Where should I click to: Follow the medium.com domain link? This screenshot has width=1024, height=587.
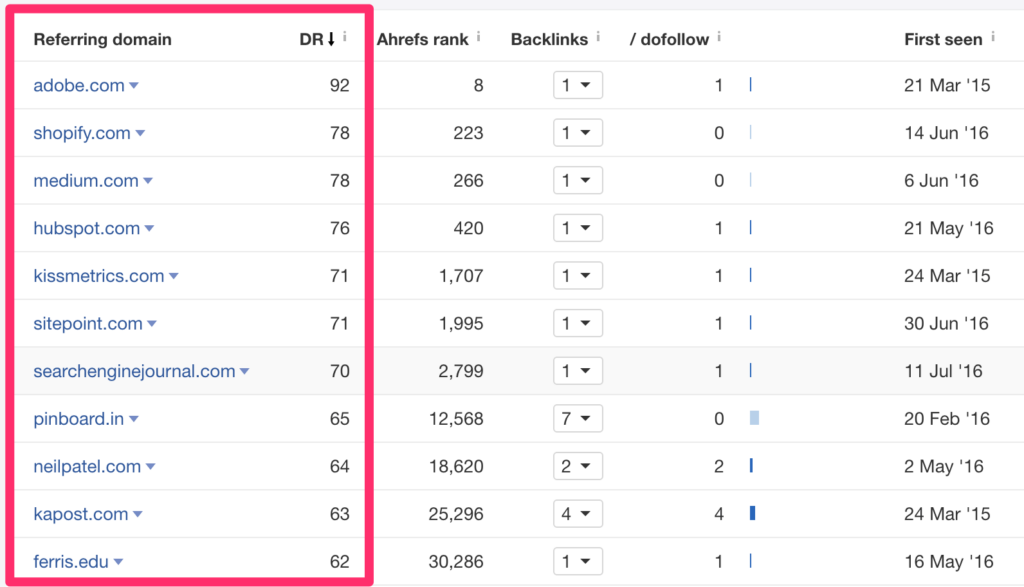pyautogui.click(x=86, y=181)
